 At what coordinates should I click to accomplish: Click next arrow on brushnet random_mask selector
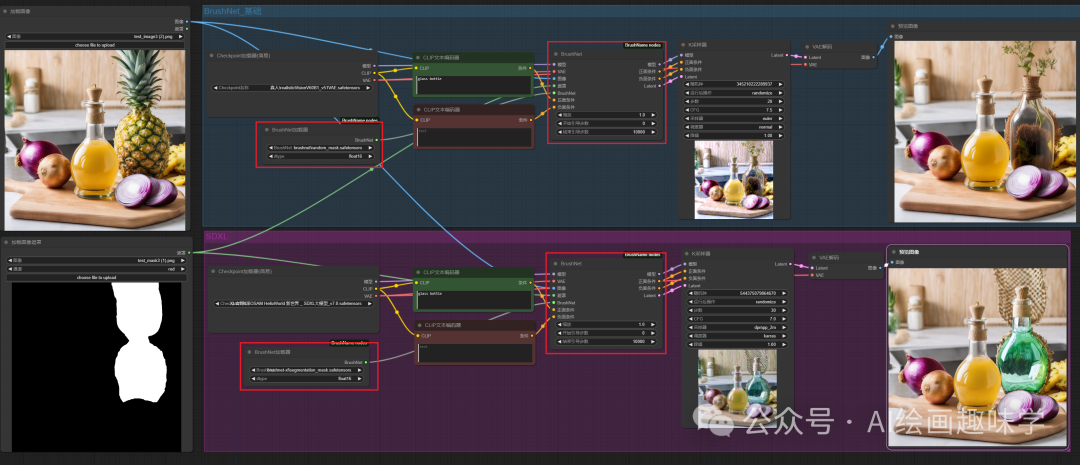[x=370, y=147]
